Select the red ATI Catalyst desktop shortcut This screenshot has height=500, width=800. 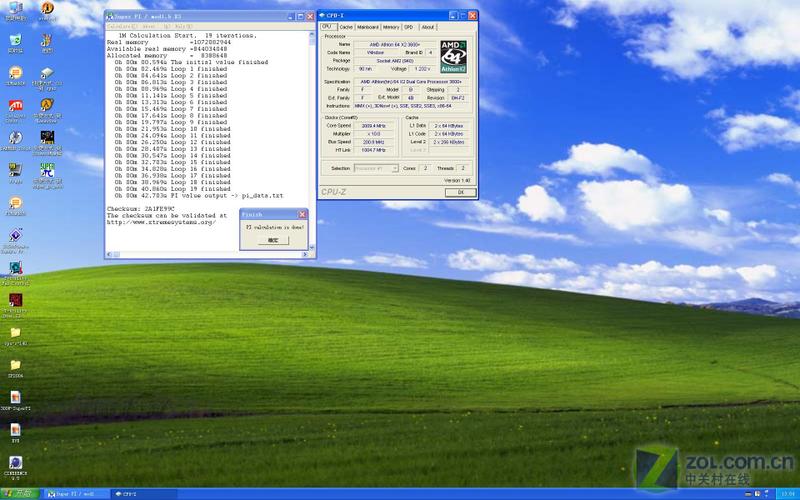(x=16, y=106)
